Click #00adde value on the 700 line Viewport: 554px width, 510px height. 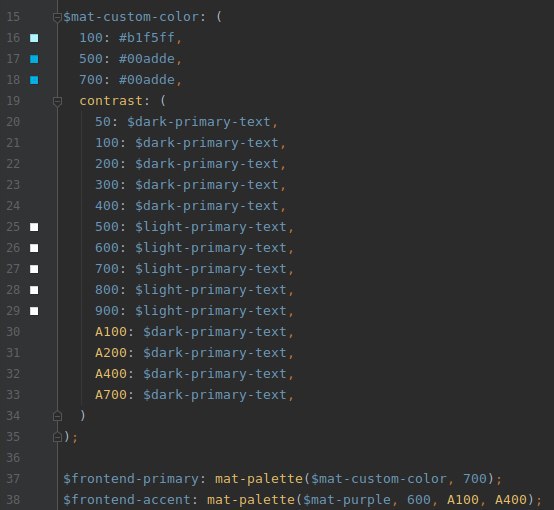tap(147, 80)
